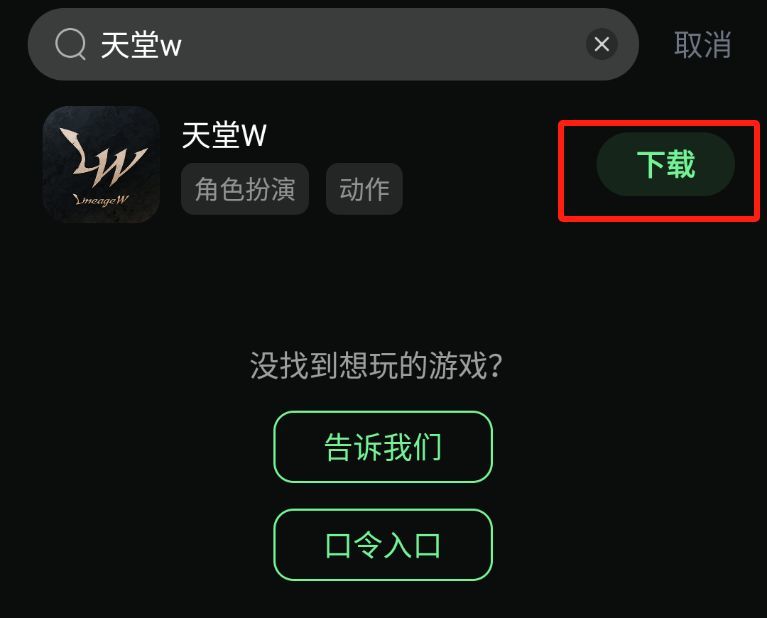Click the magnifier search icon

tap(71, 44)
